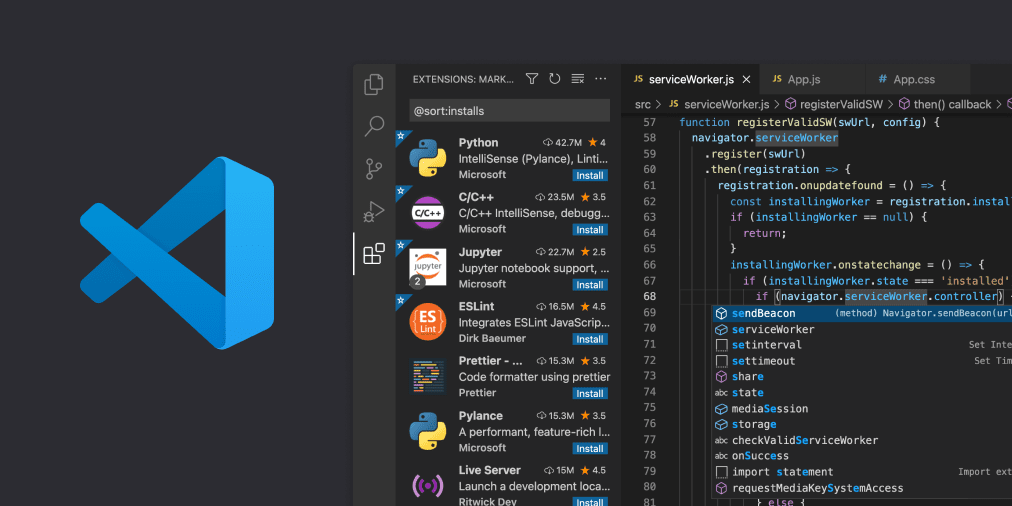The image size is (1012, 506).
Task: Select the mediaSession suggestion
Action: [862, 409]
